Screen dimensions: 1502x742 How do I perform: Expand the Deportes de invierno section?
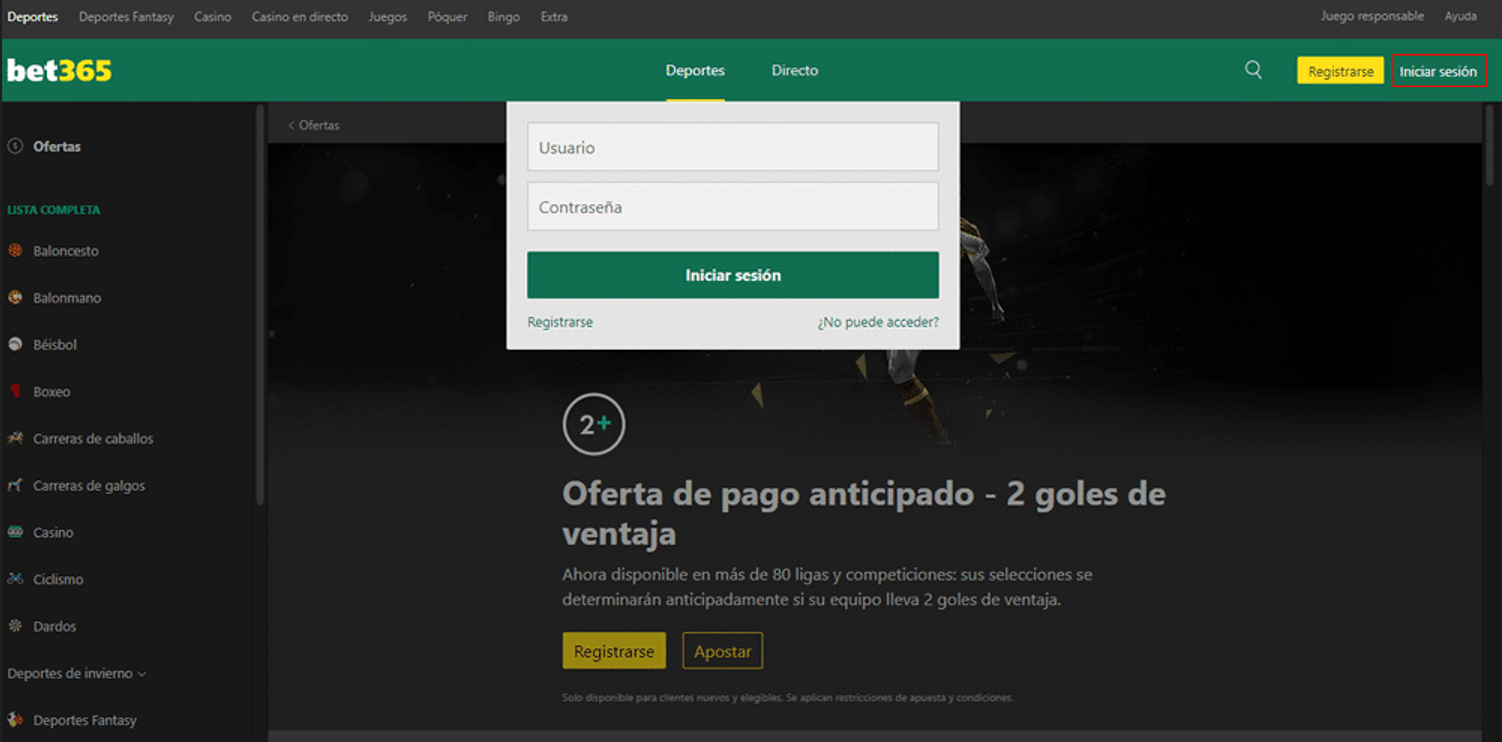[x=77, y=673]
